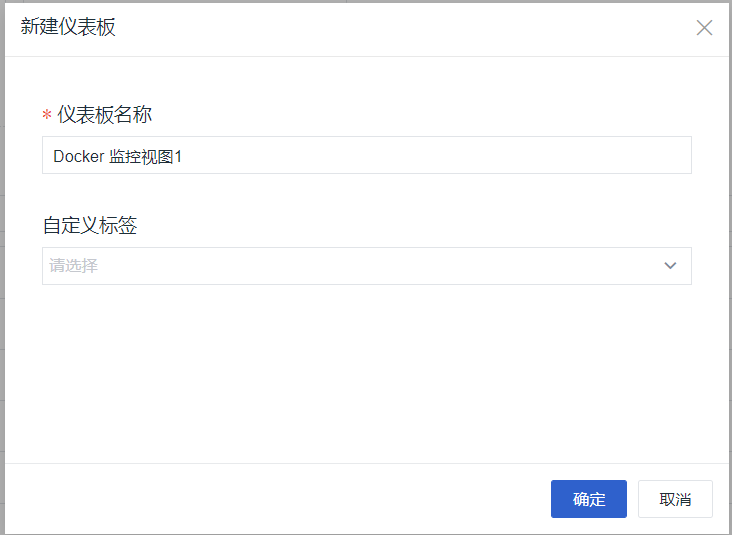The image size is (732, 535).
Task: Click the dialog header area beside title
Action: pyautogui.click(x=401, y=28)
